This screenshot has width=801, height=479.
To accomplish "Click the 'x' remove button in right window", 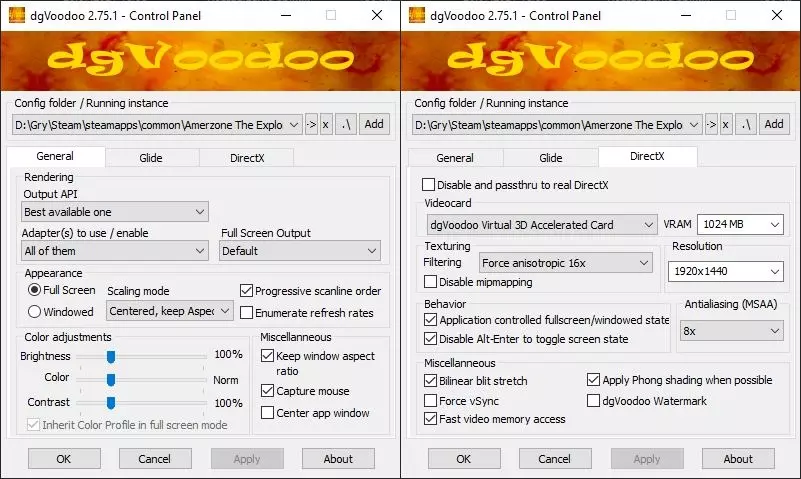I will [x=726, y=125].
